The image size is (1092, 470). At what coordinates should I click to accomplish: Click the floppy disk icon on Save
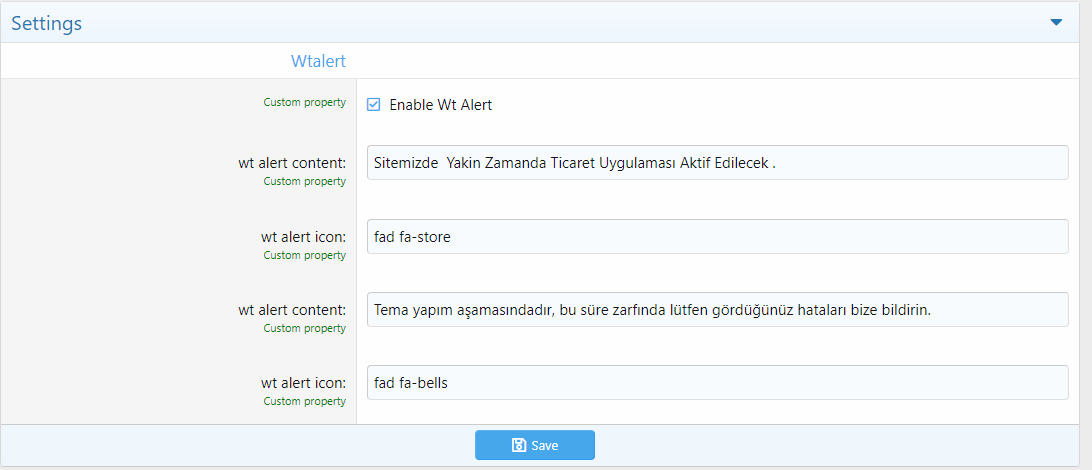(518, 445)
